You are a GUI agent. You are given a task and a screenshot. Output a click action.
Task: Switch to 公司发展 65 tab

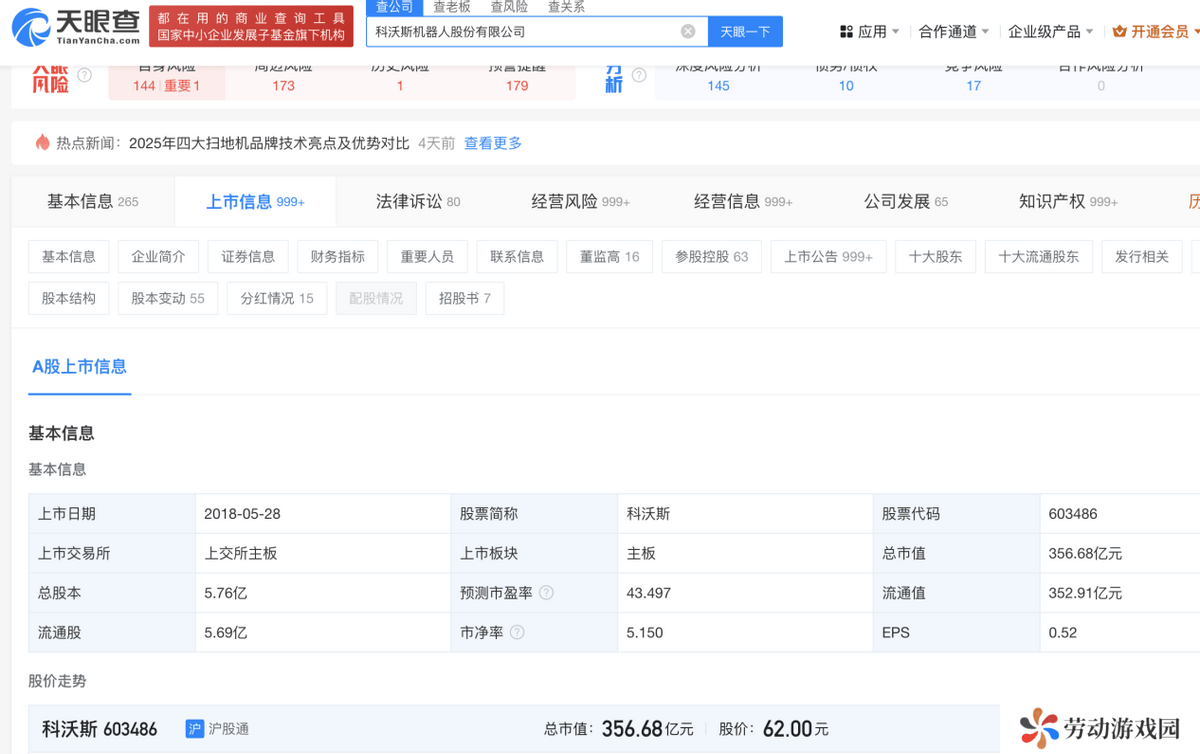(906, 201)
